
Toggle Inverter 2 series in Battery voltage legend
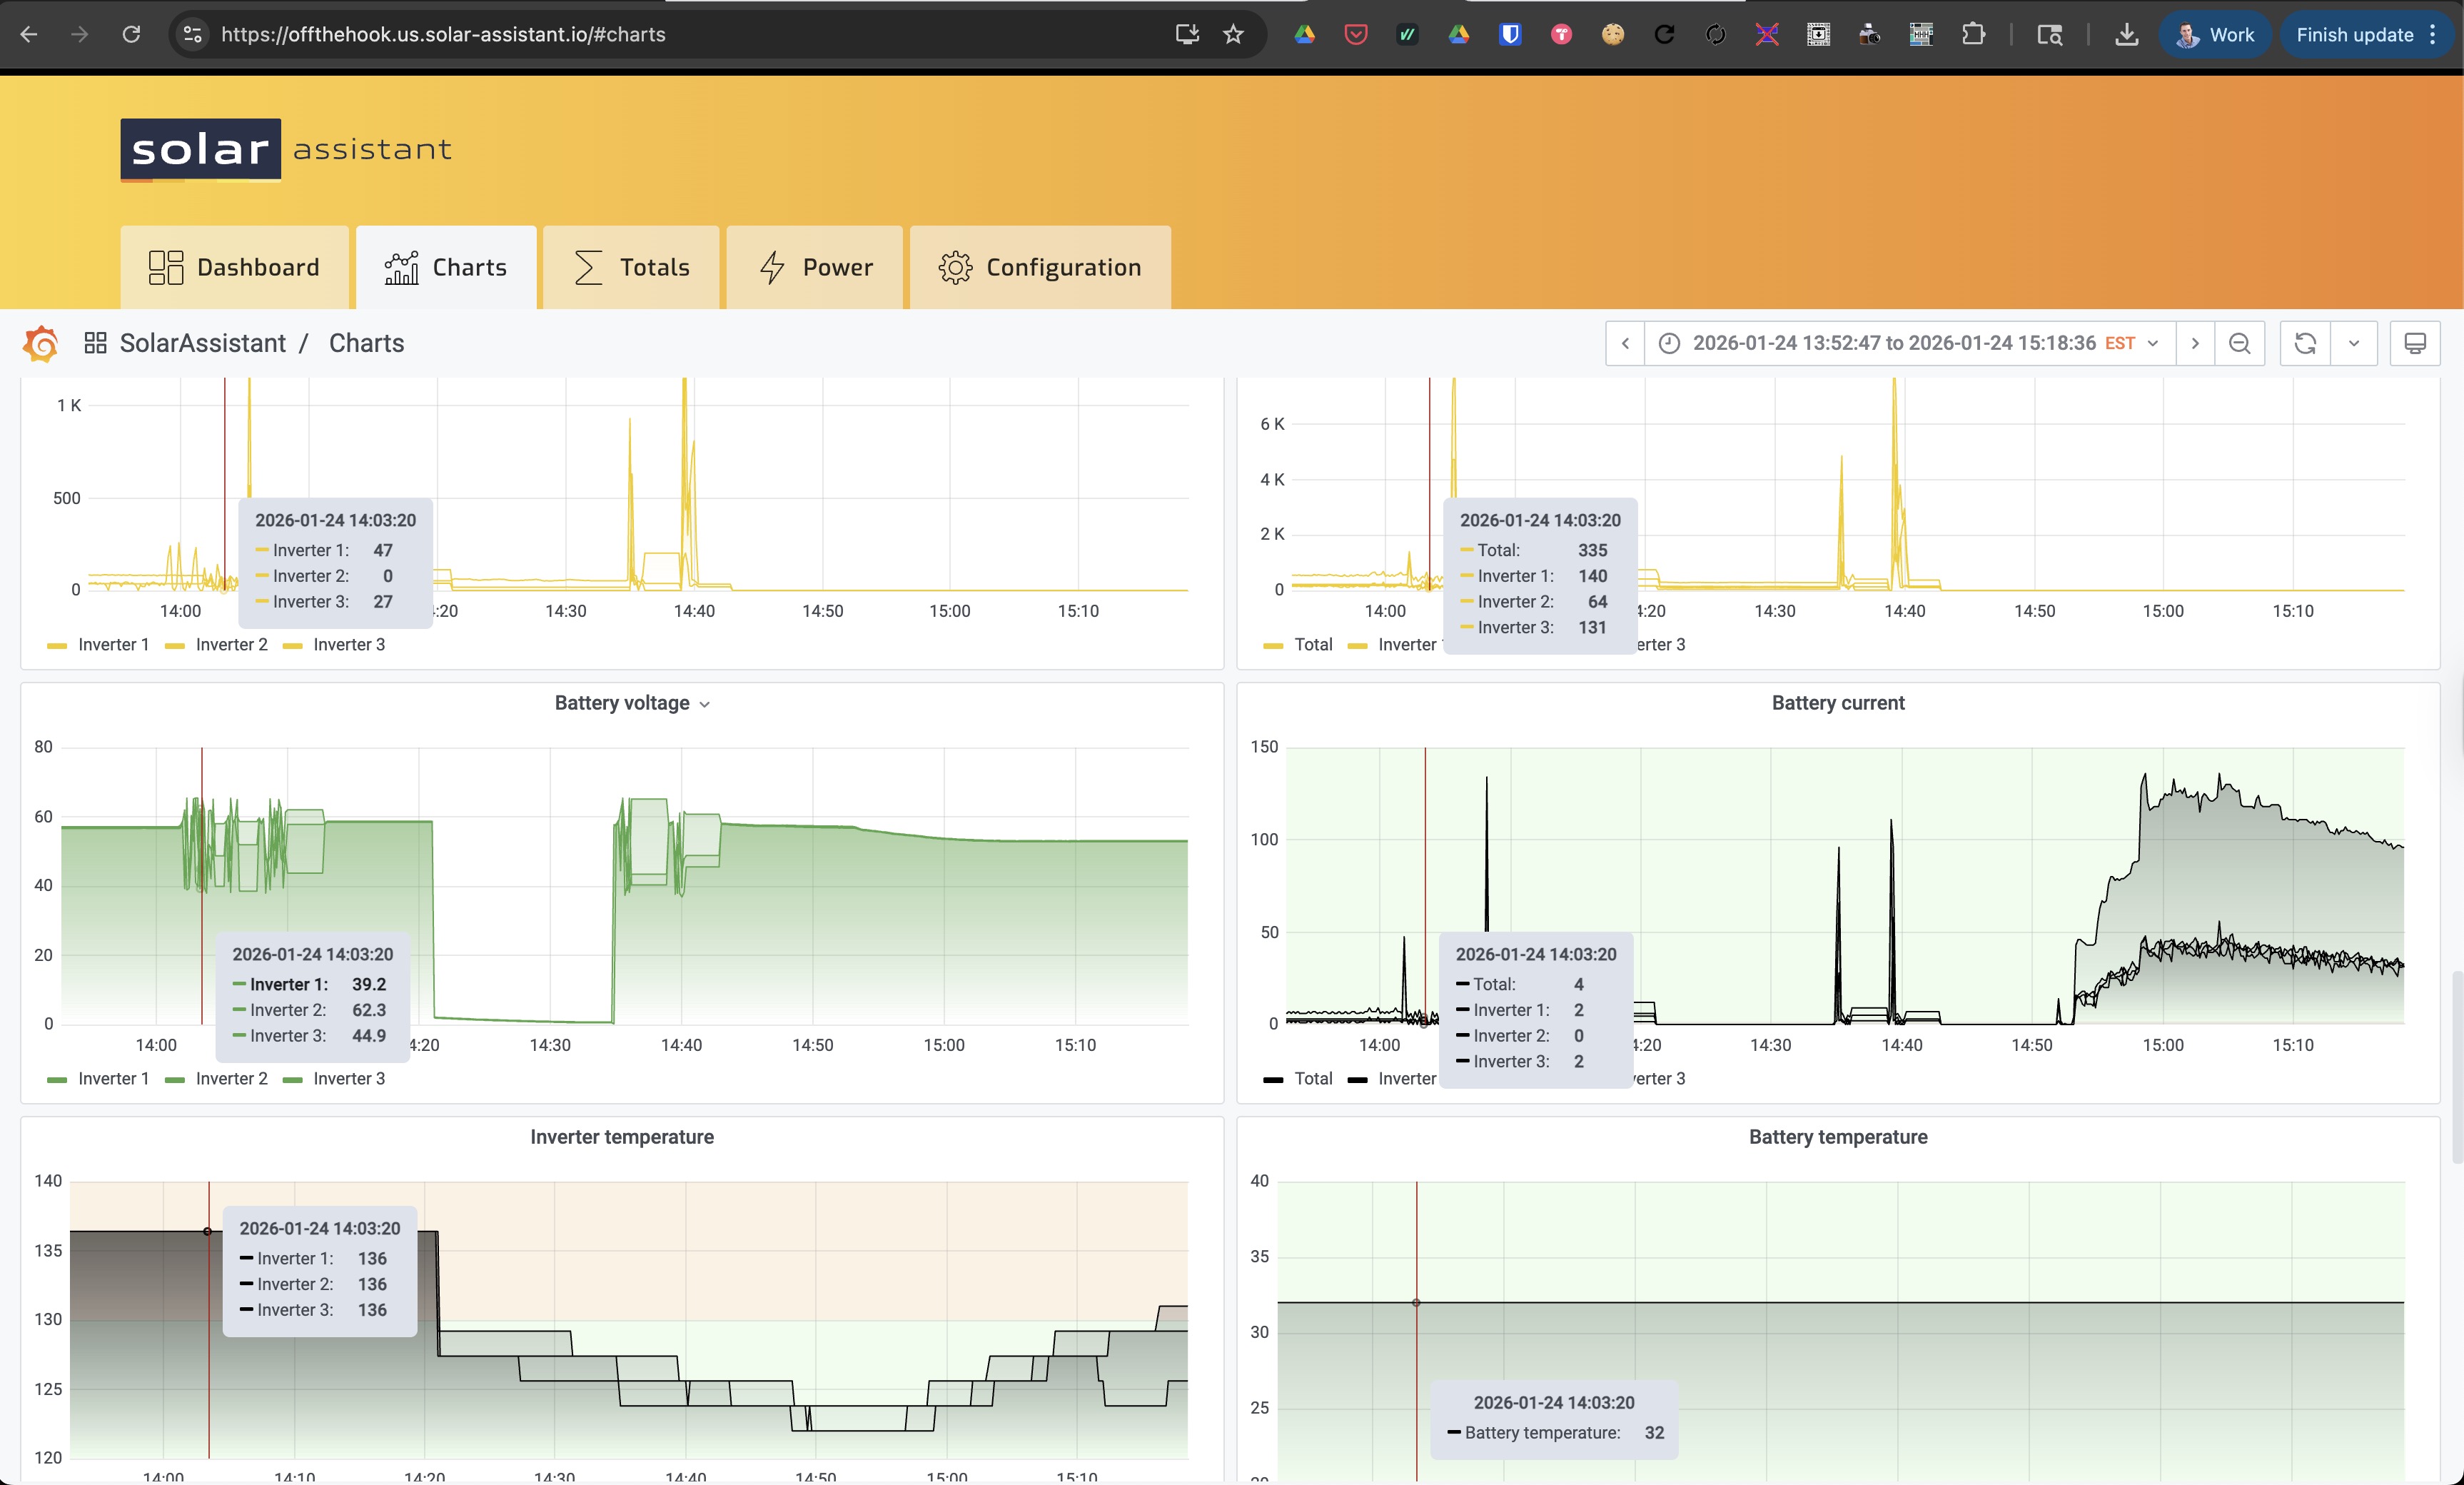230,1078
